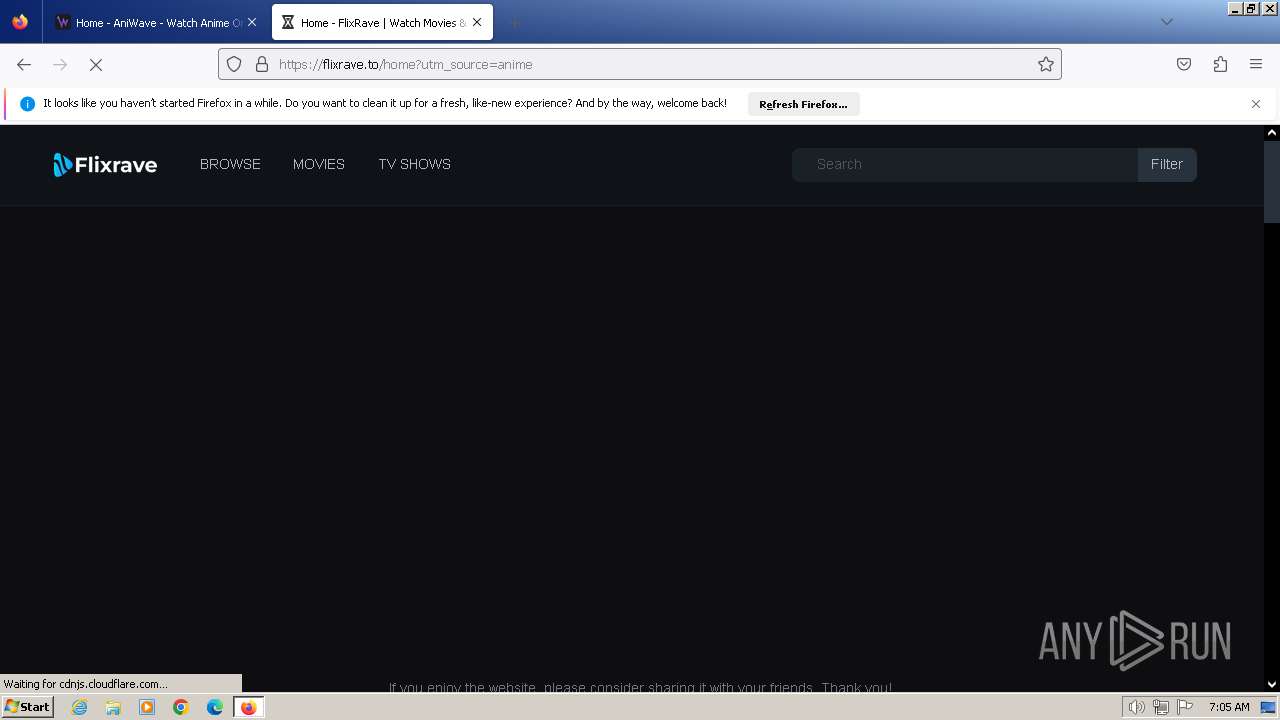
Task: Open a new browser tab
Action: pyautogui.click(x=514, y=22)
